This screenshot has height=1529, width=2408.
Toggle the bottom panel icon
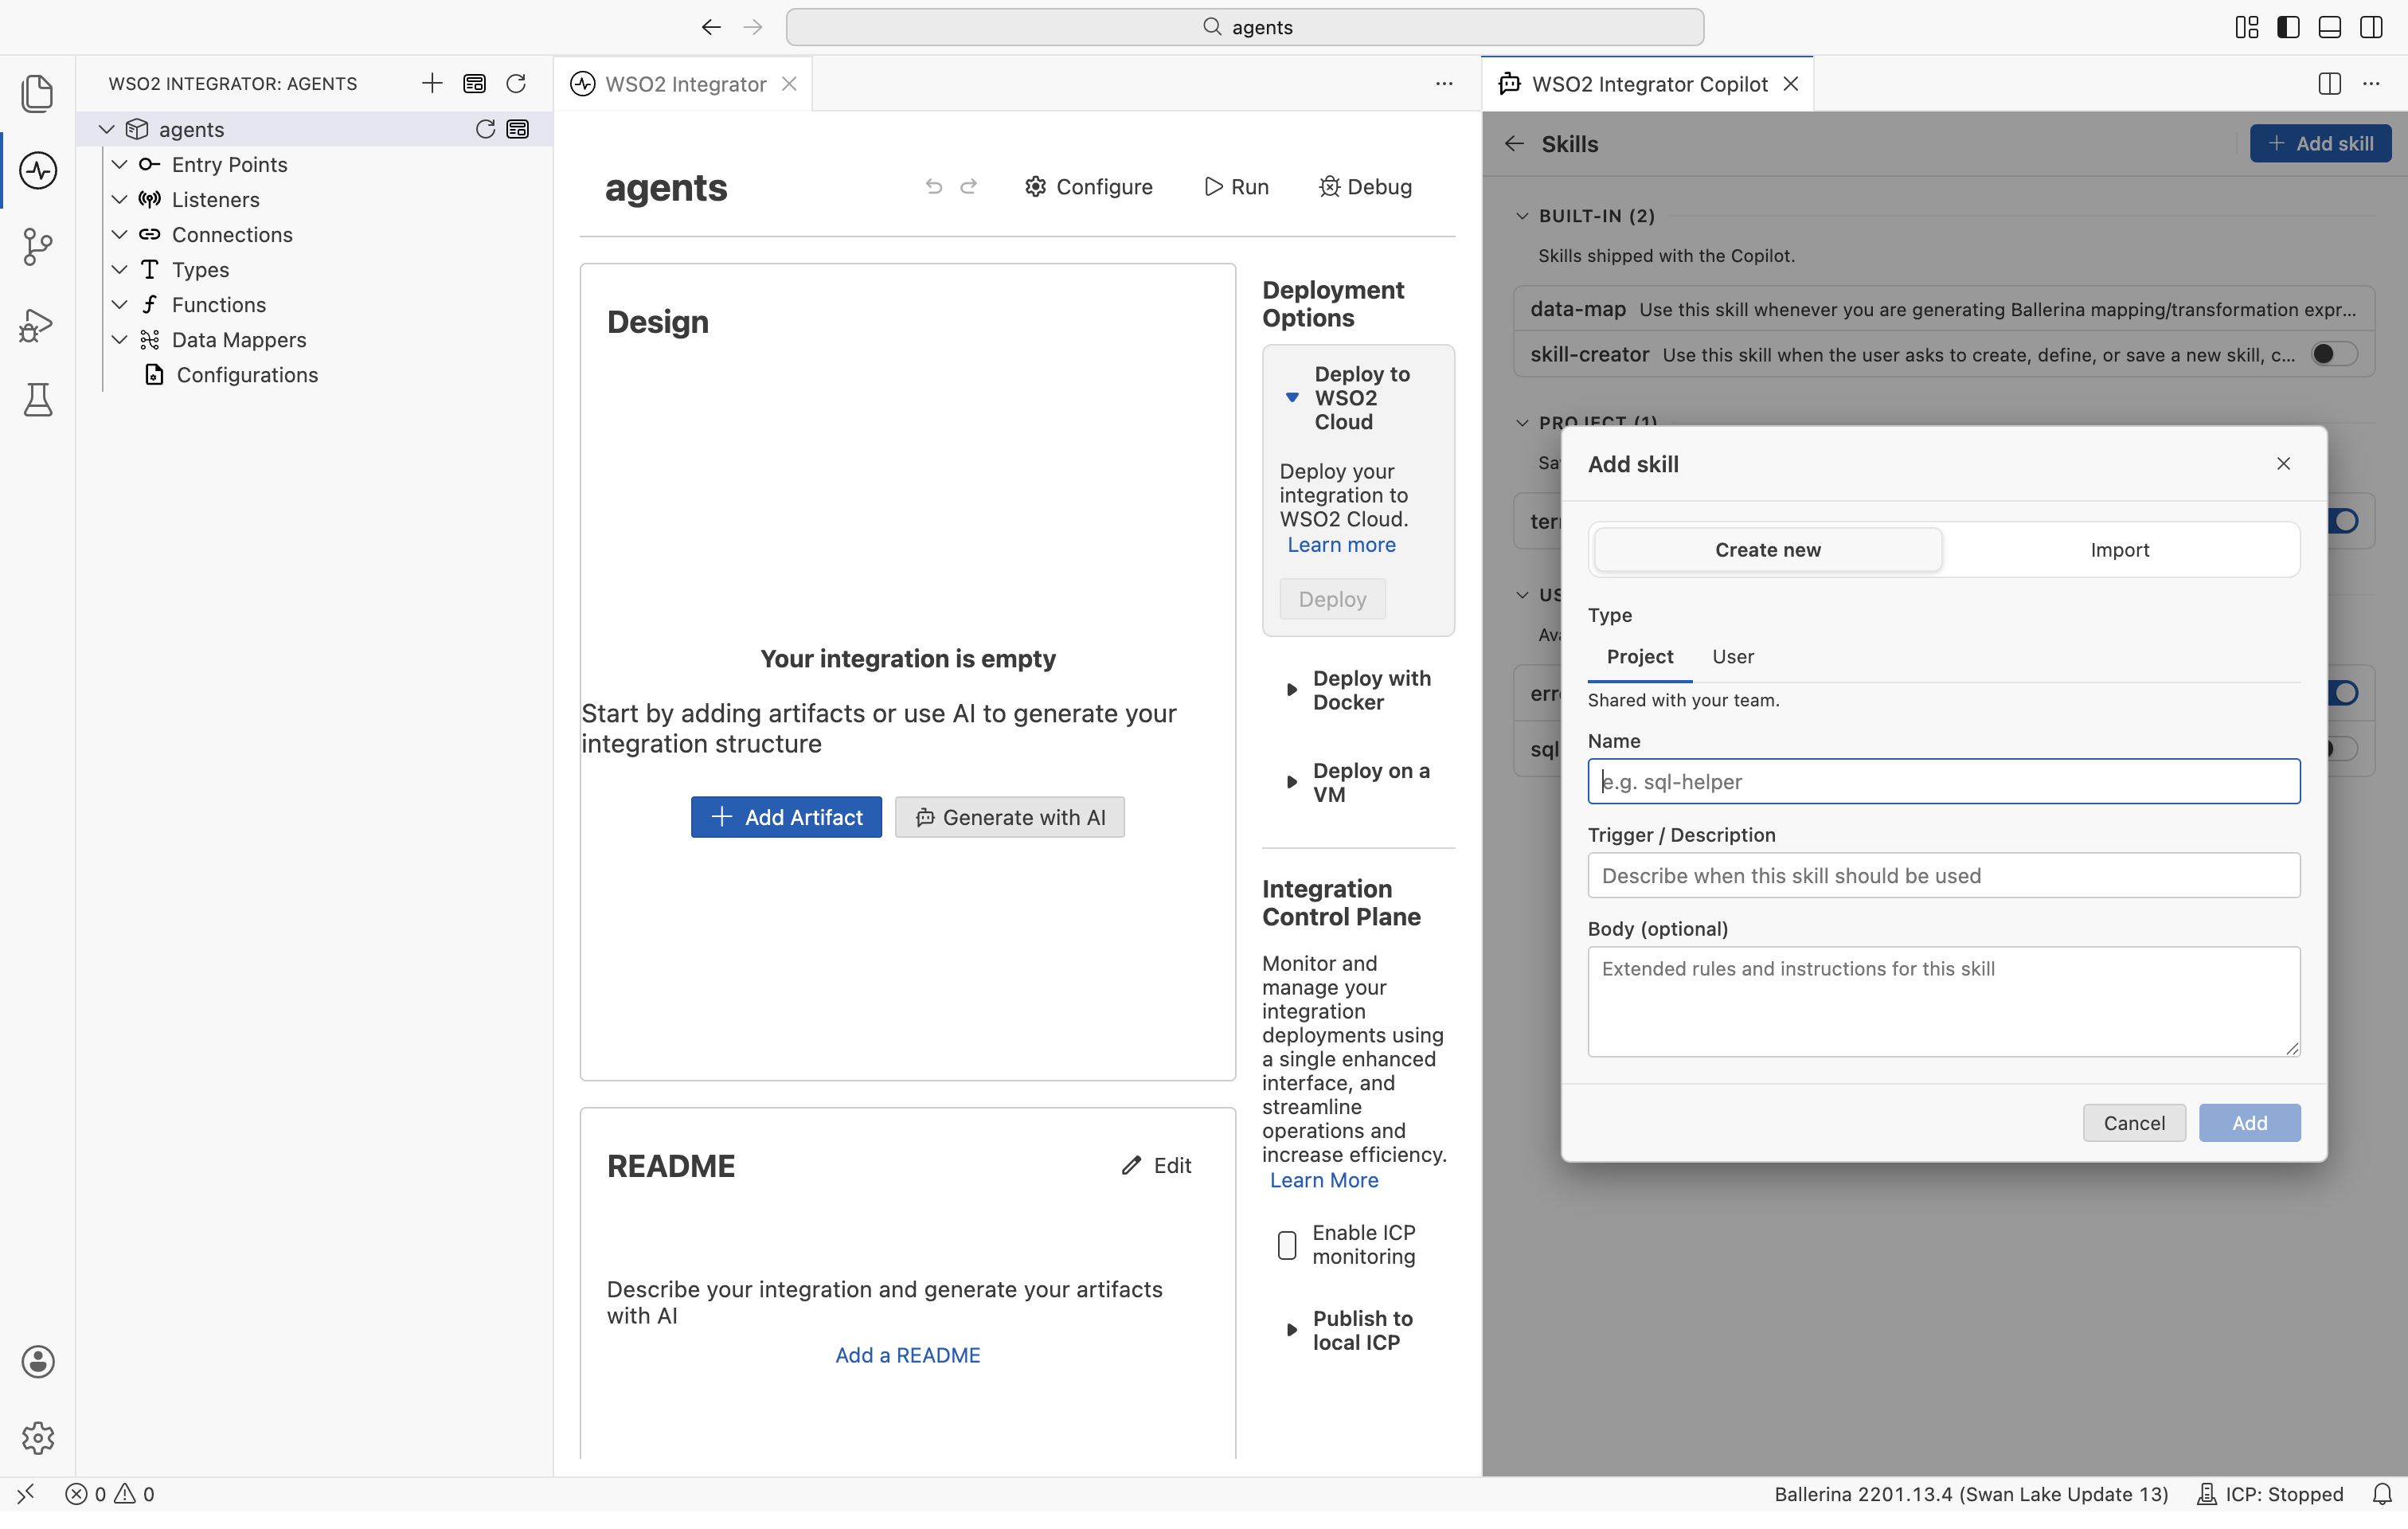[2329, 27]
